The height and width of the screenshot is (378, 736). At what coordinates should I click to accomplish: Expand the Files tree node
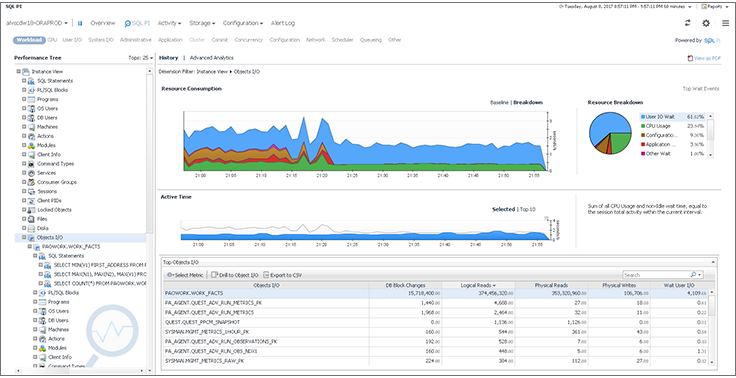coord(23,219)
